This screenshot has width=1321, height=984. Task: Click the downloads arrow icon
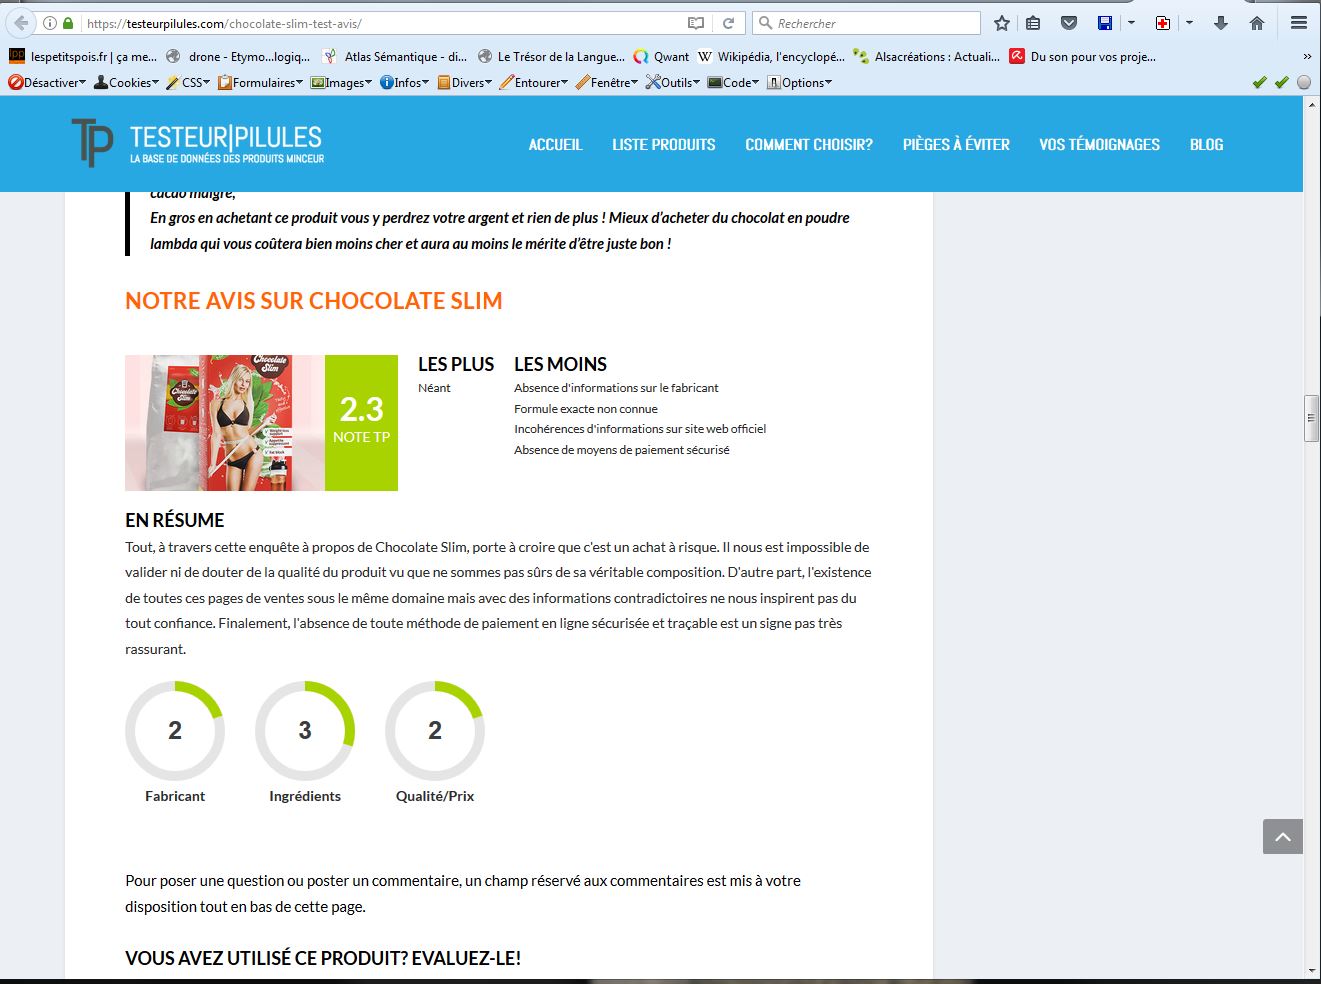click(1221, 23)
